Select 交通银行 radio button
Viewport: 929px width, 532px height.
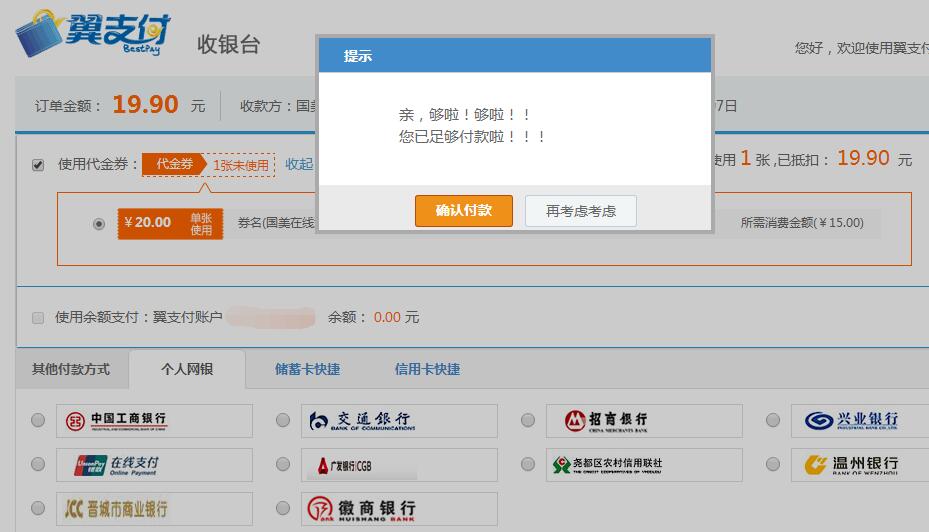point(283,420)
